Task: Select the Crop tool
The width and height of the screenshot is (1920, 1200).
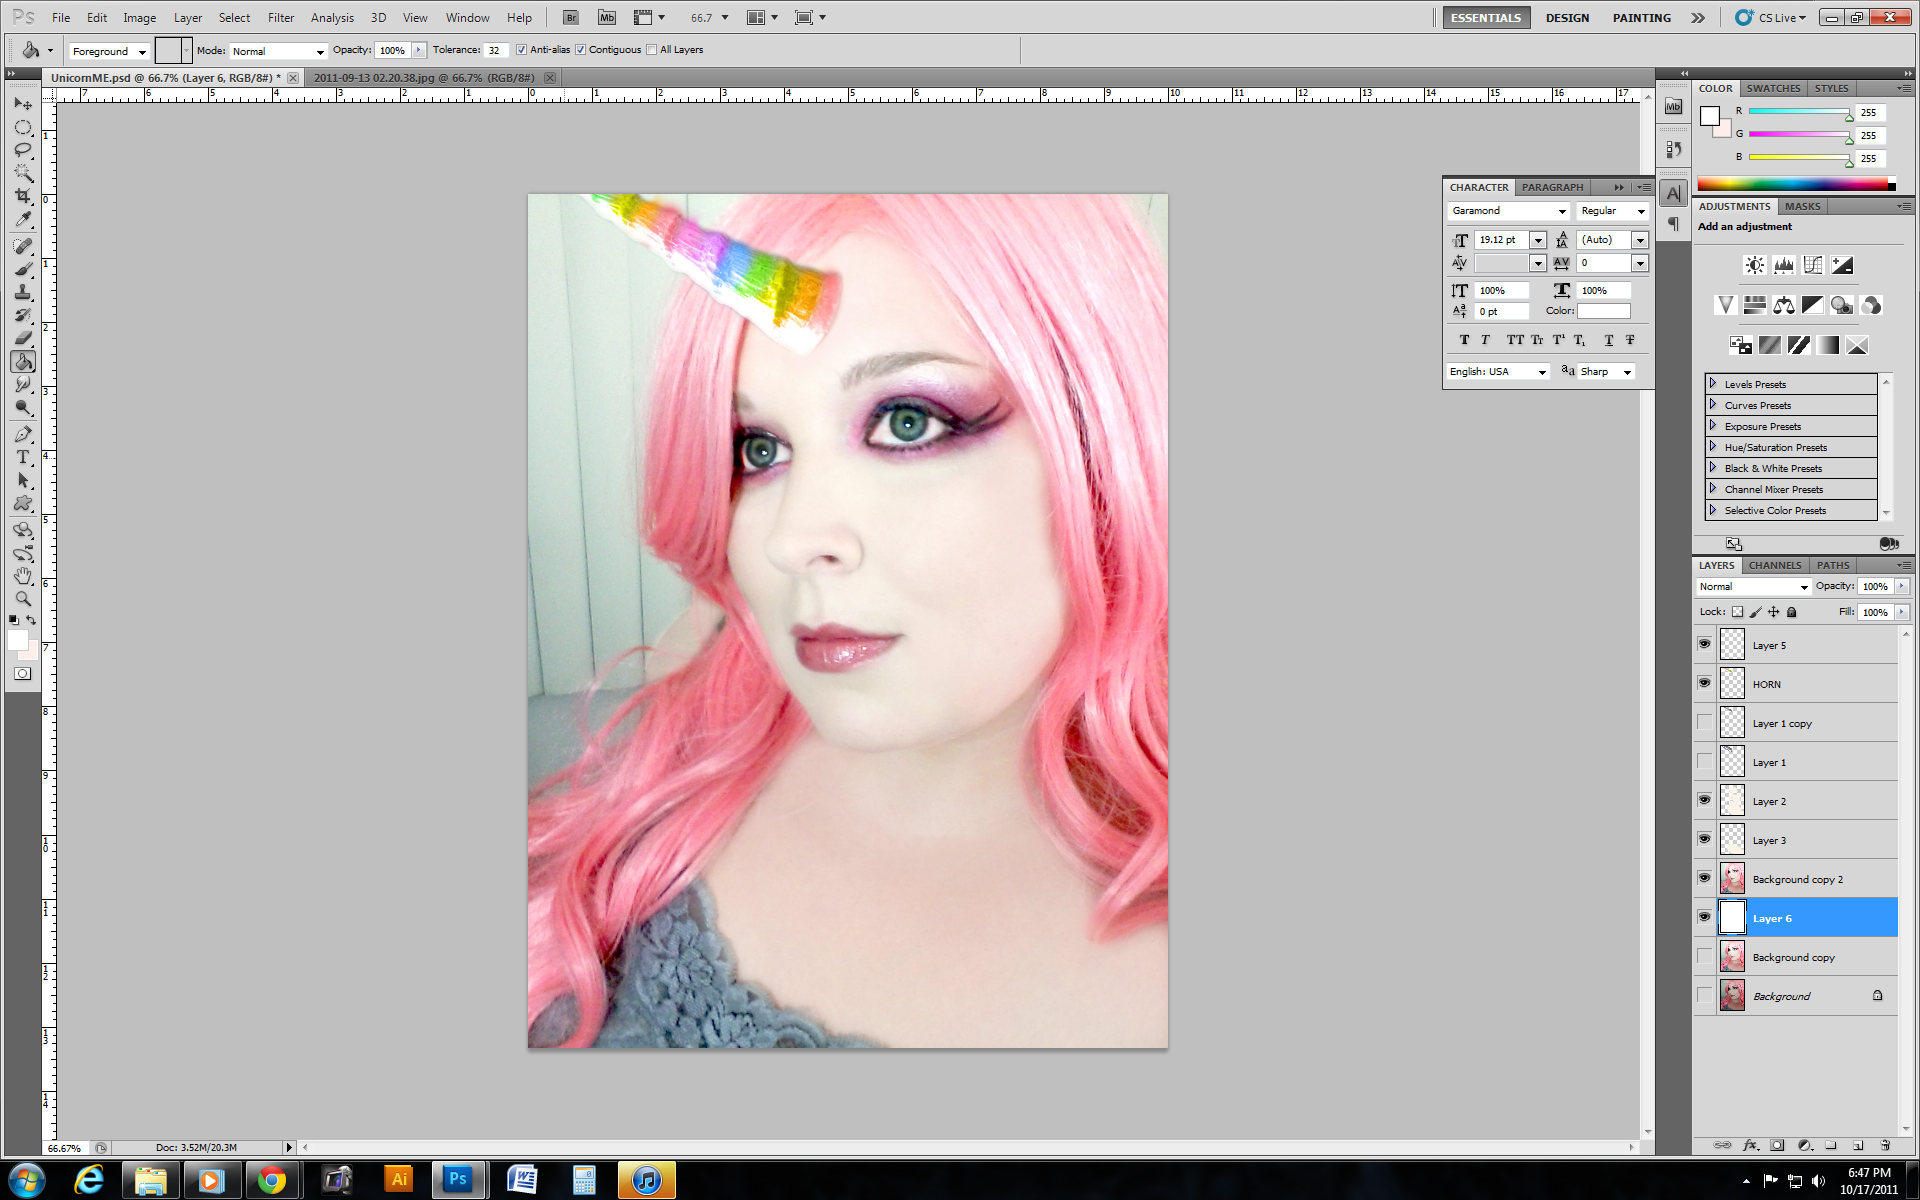Action: 23,196
